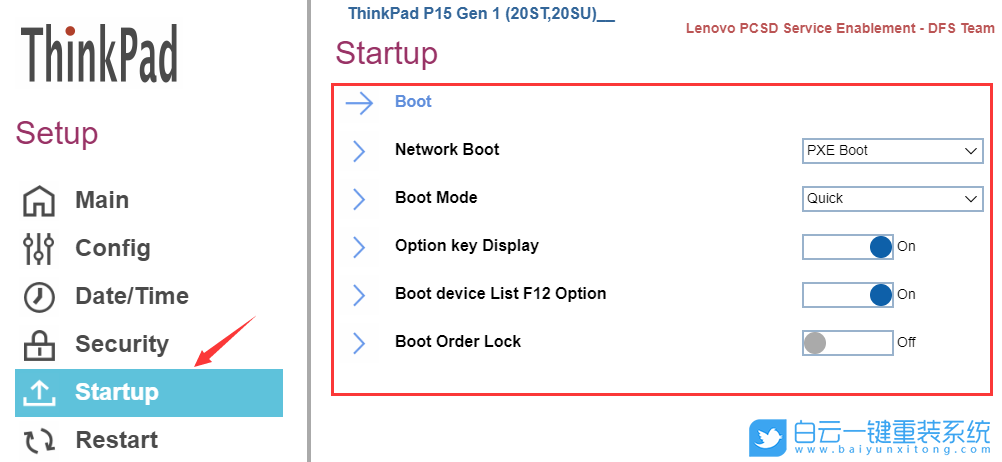Open the Boot link
The height and width of the screenshot is (462, 1002).
(x=413, y=102)
